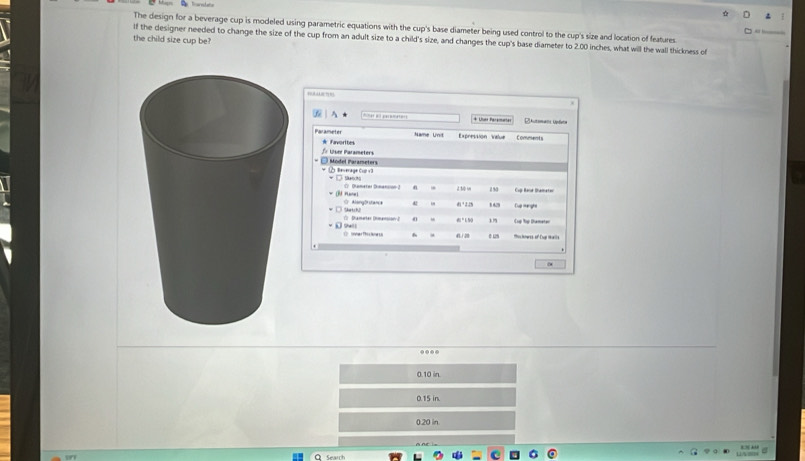Open the battery status tray icon
Viewport: 805px width, 461px height.
point(726,451)
